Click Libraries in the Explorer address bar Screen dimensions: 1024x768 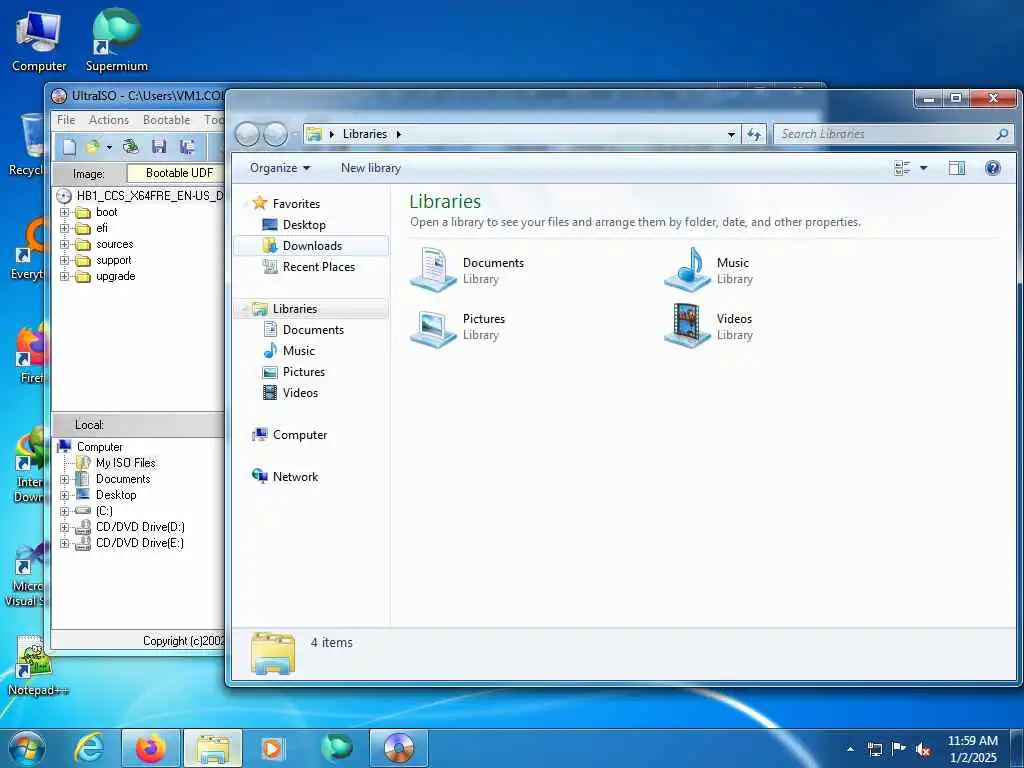coord(364,134)
